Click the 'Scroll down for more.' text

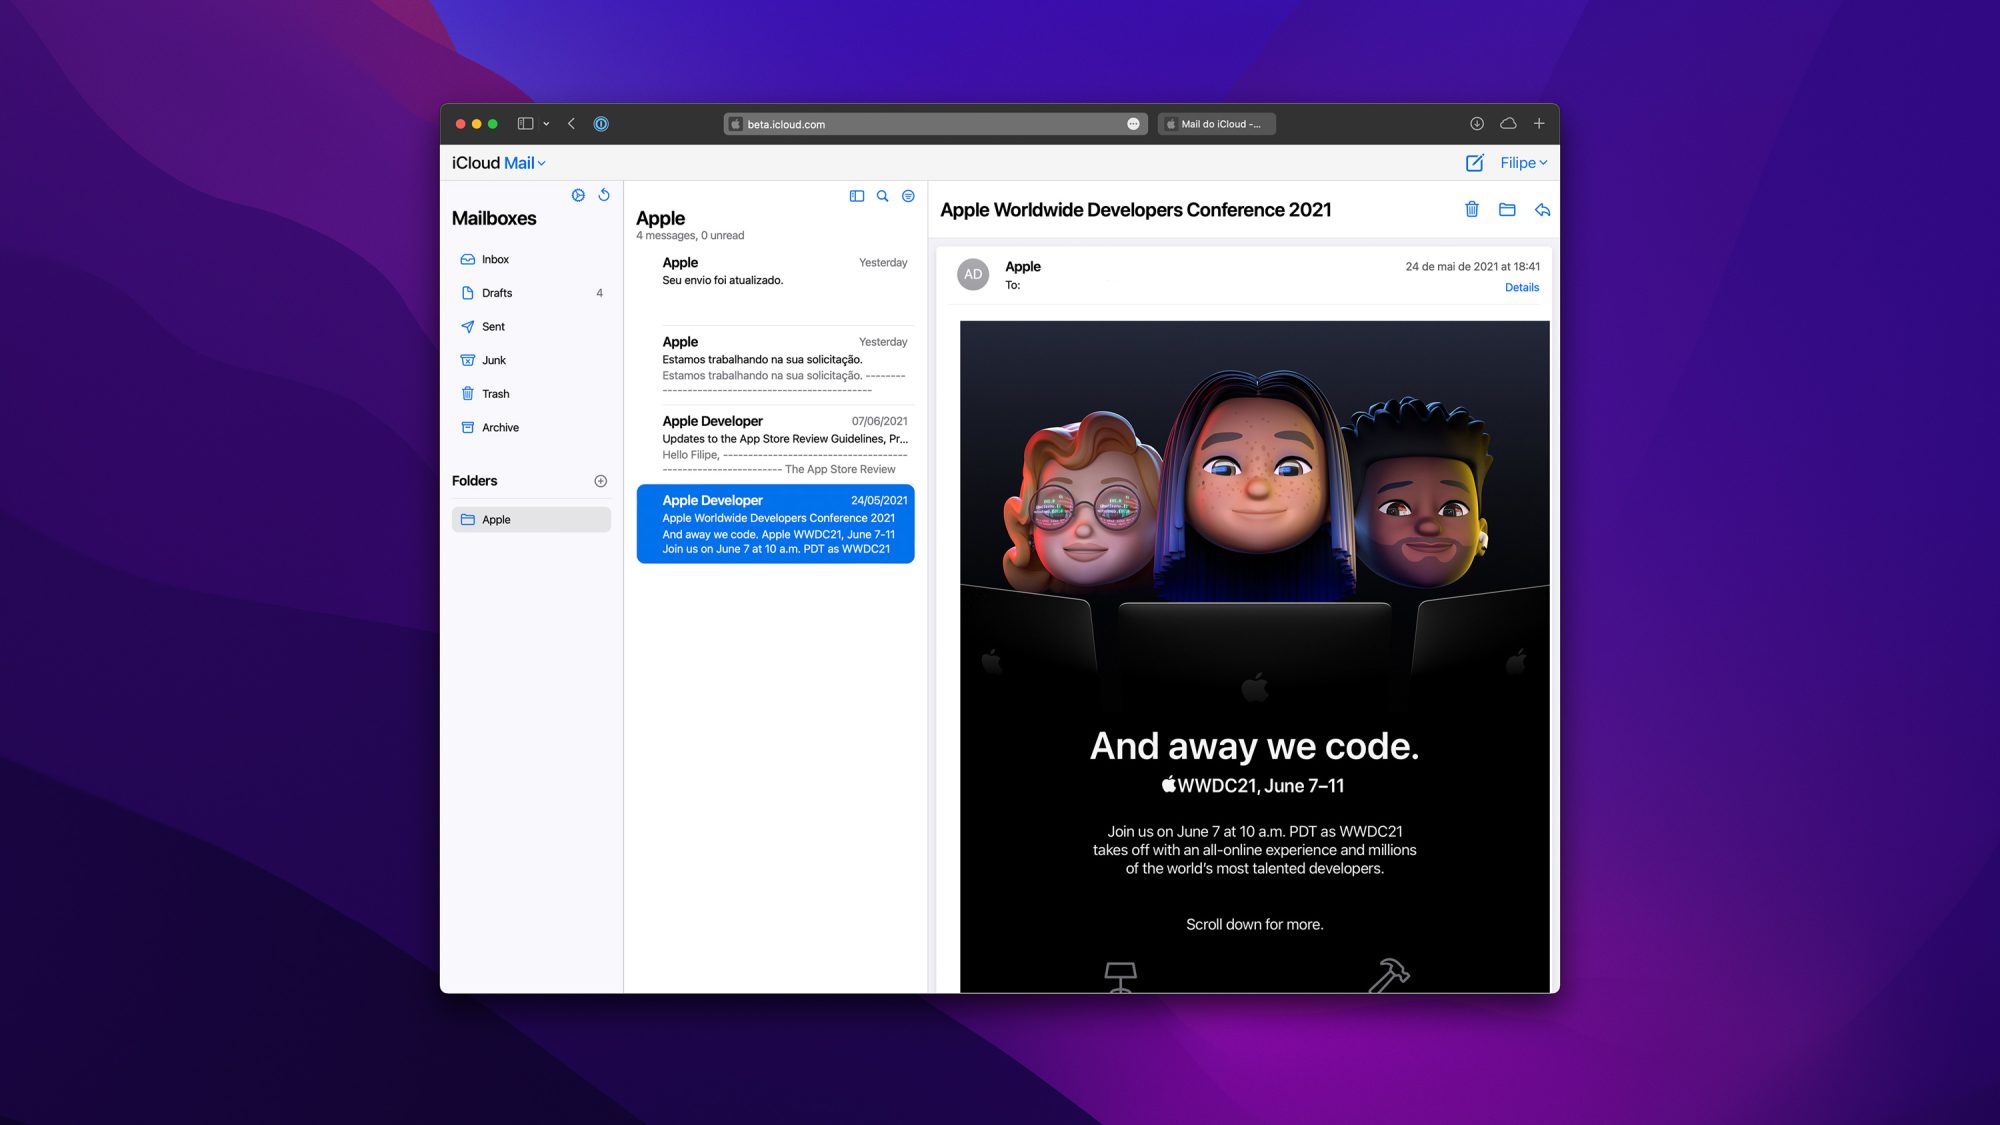(x=1254, y=924)
